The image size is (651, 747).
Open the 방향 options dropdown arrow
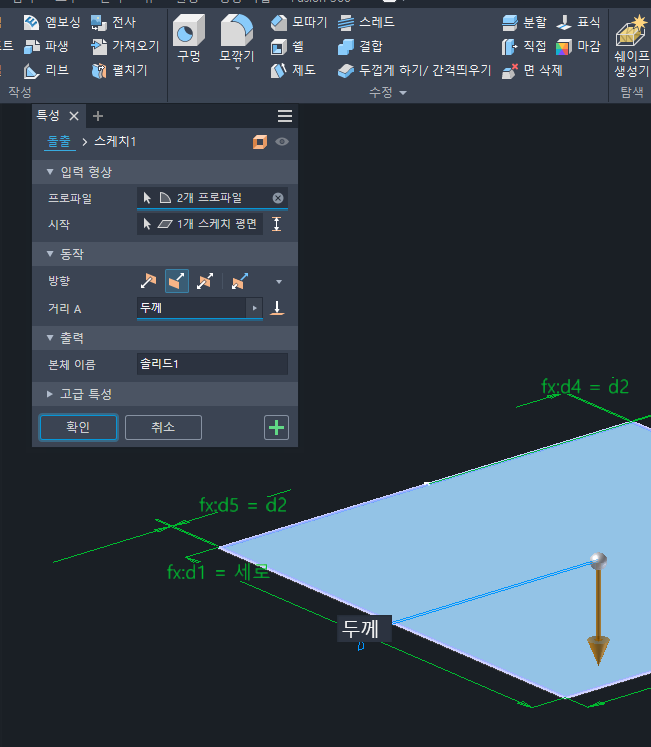[279, 282]
